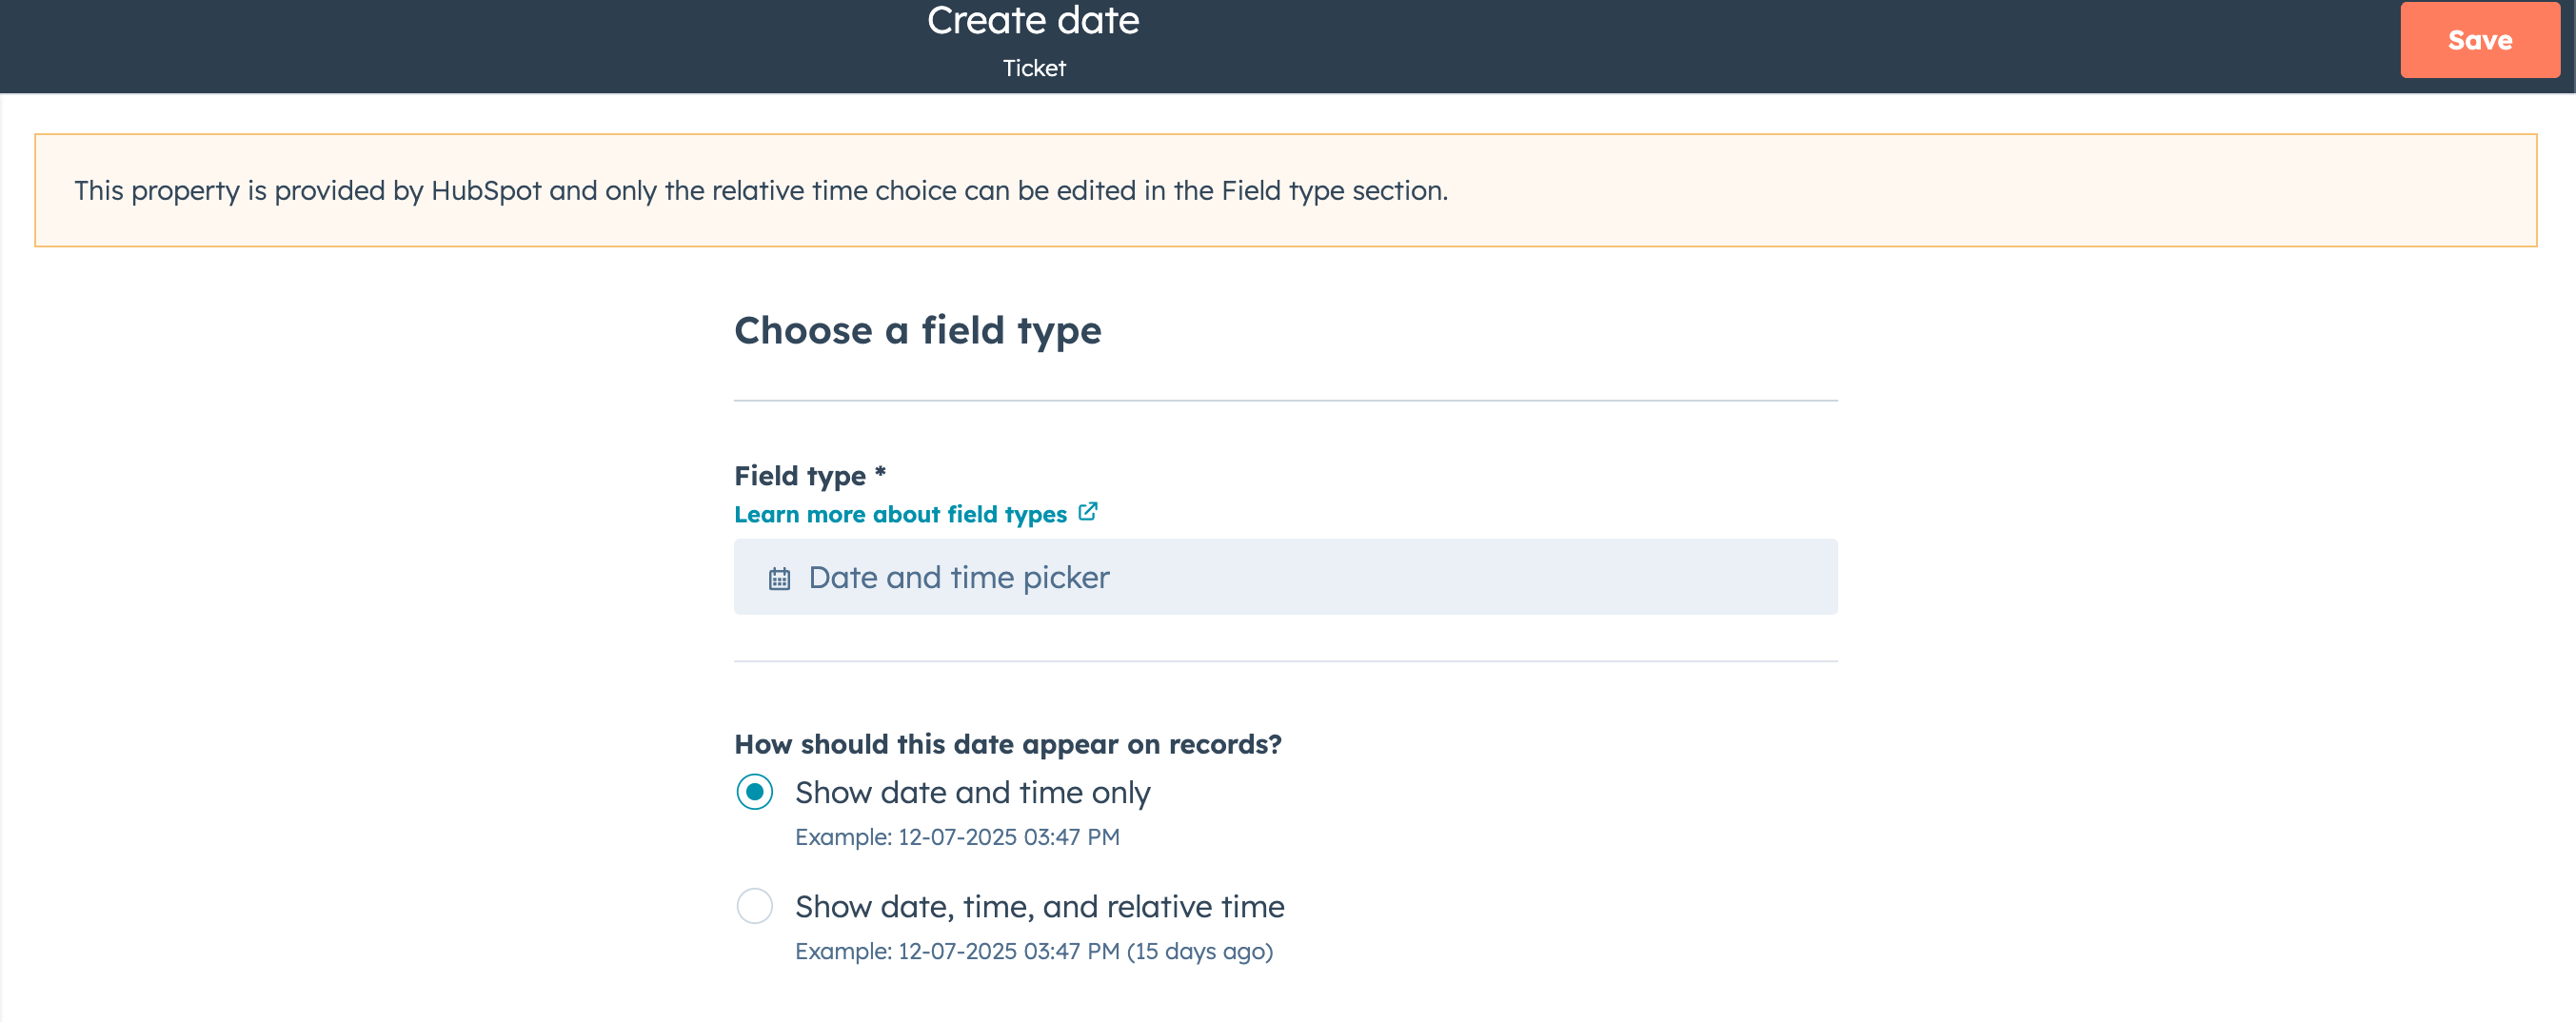The height and width of the screenshot is (1022, 2576).
Task: Click the 'Show date and time only' label text
Action: (x=972, y=792)
